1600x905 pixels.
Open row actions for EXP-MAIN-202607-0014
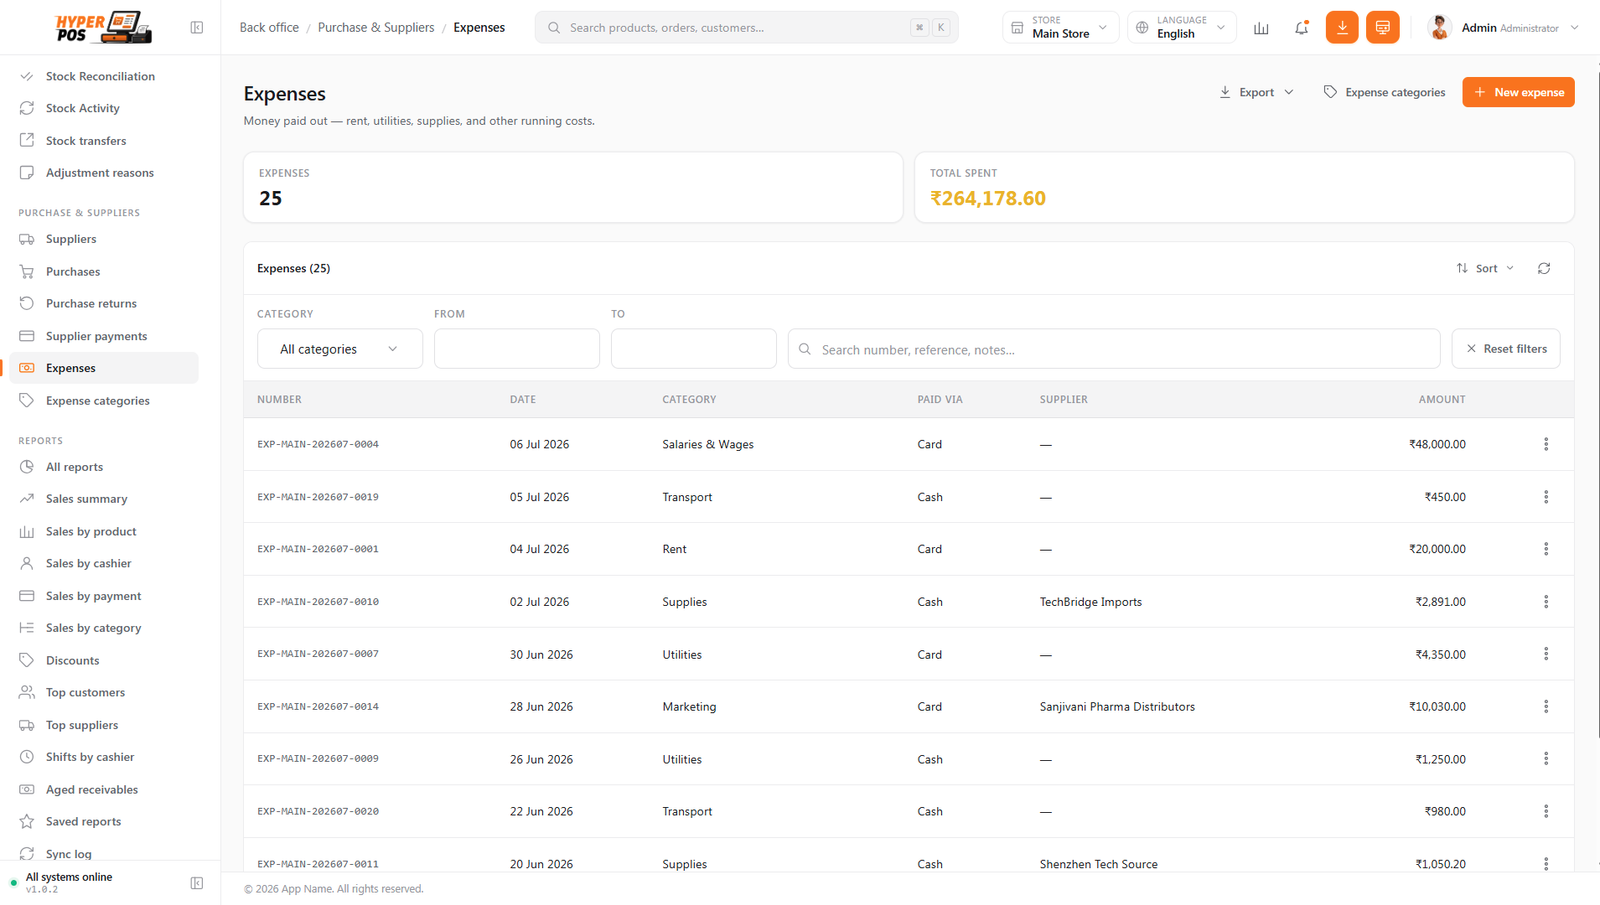click(x=1546, y=707)
